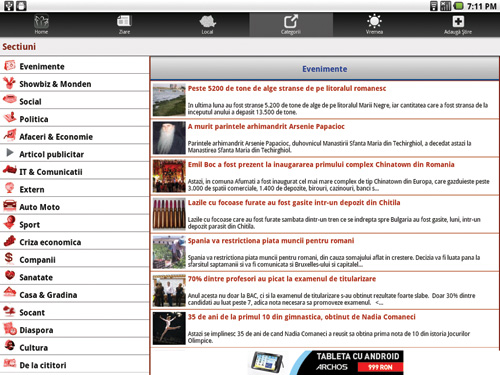This screenshot has height=375, width=500.
Task: Select the Sport section icon
Action: tap(10, 222)
